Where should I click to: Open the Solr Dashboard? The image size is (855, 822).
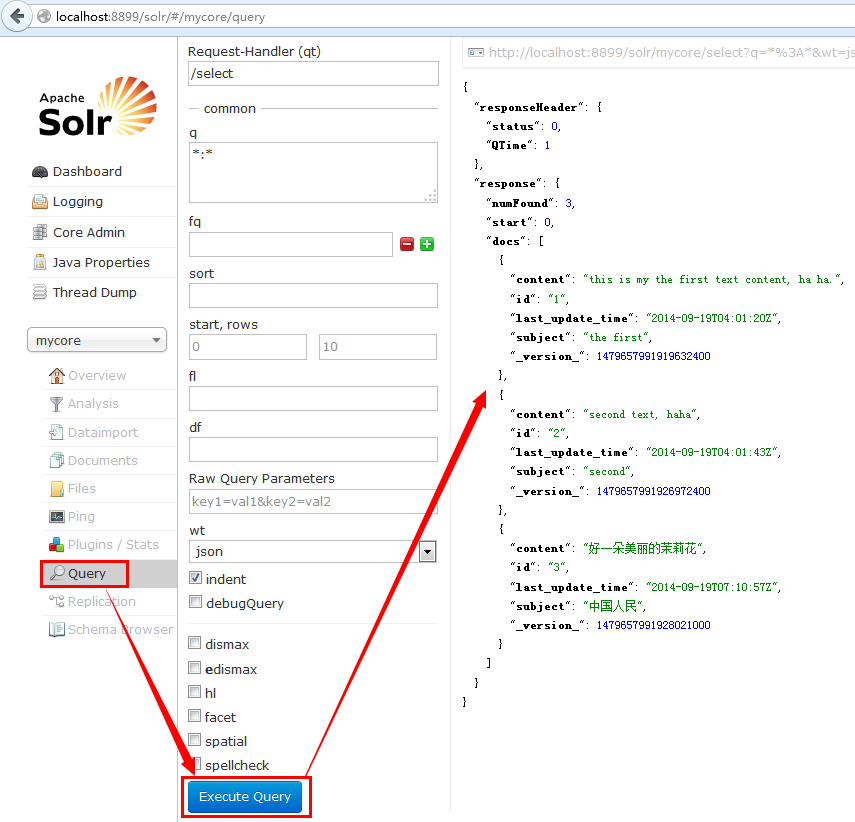87,171
